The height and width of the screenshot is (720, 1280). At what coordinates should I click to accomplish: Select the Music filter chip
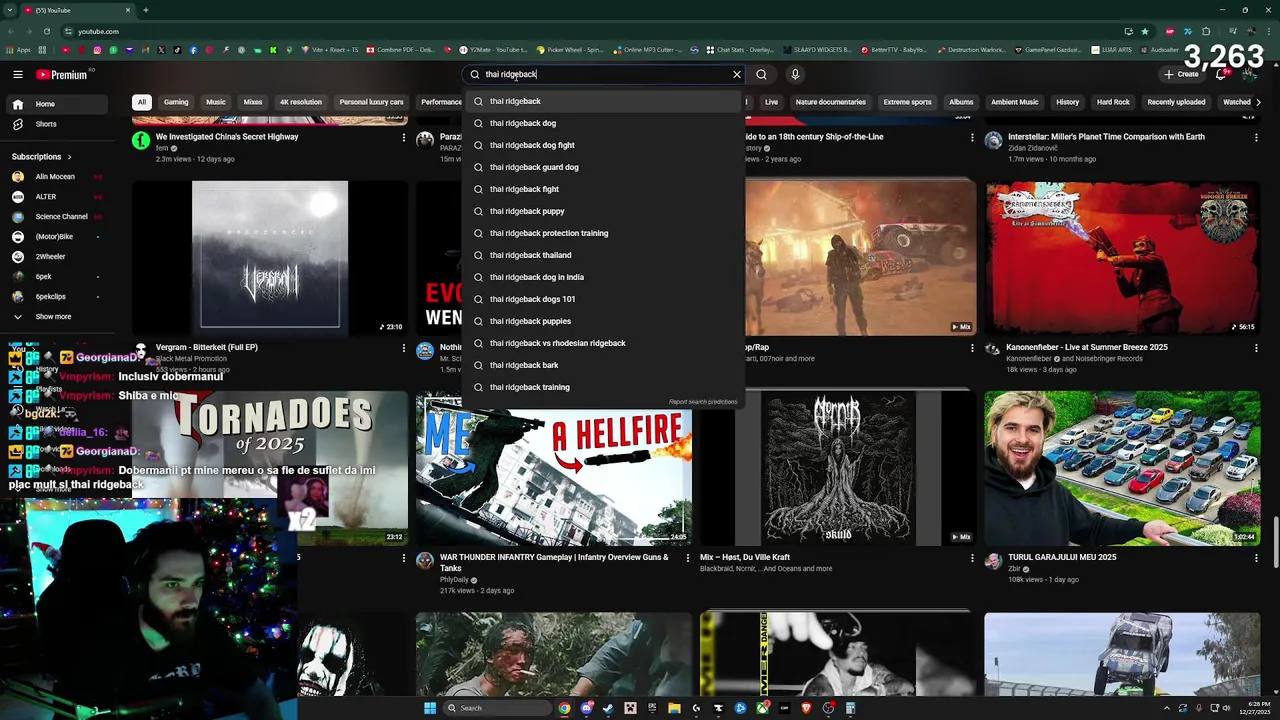[216, 102]
